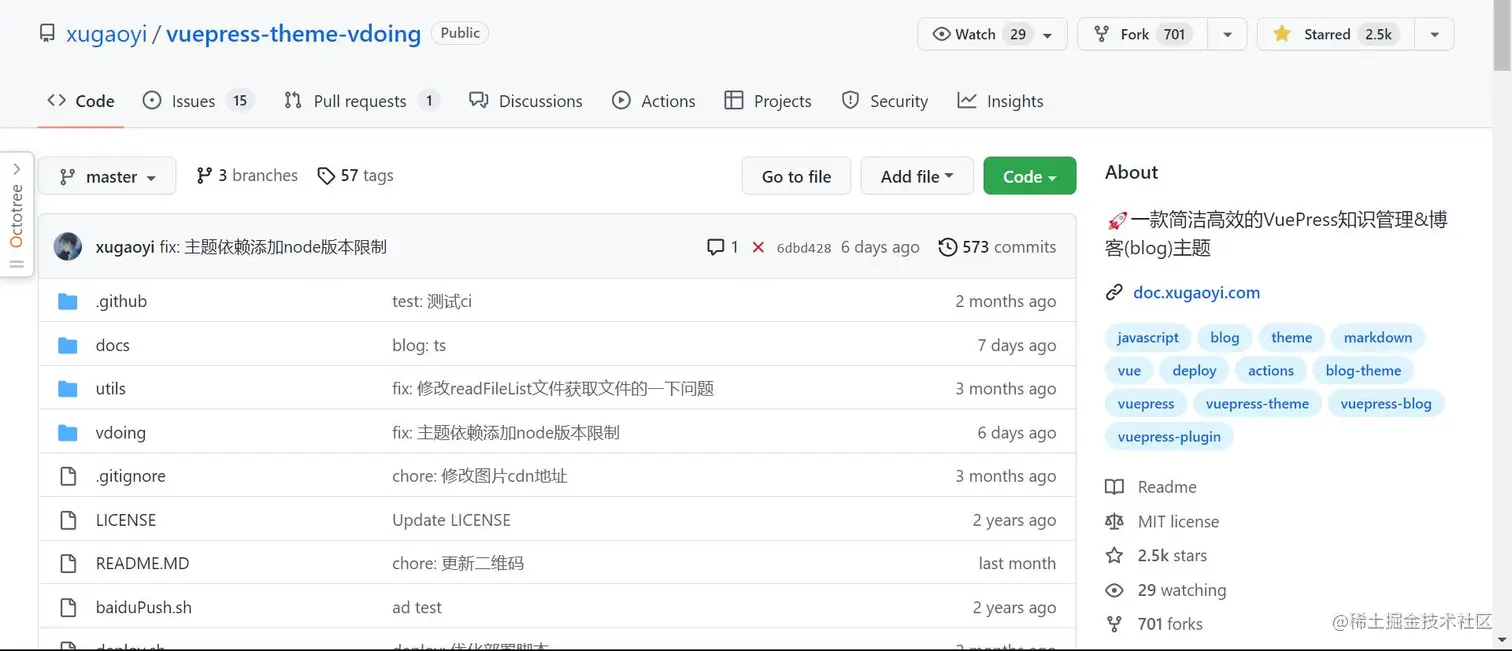Click the vdoing folder icon
1512x651 pixels.
[x=67, y=433]
